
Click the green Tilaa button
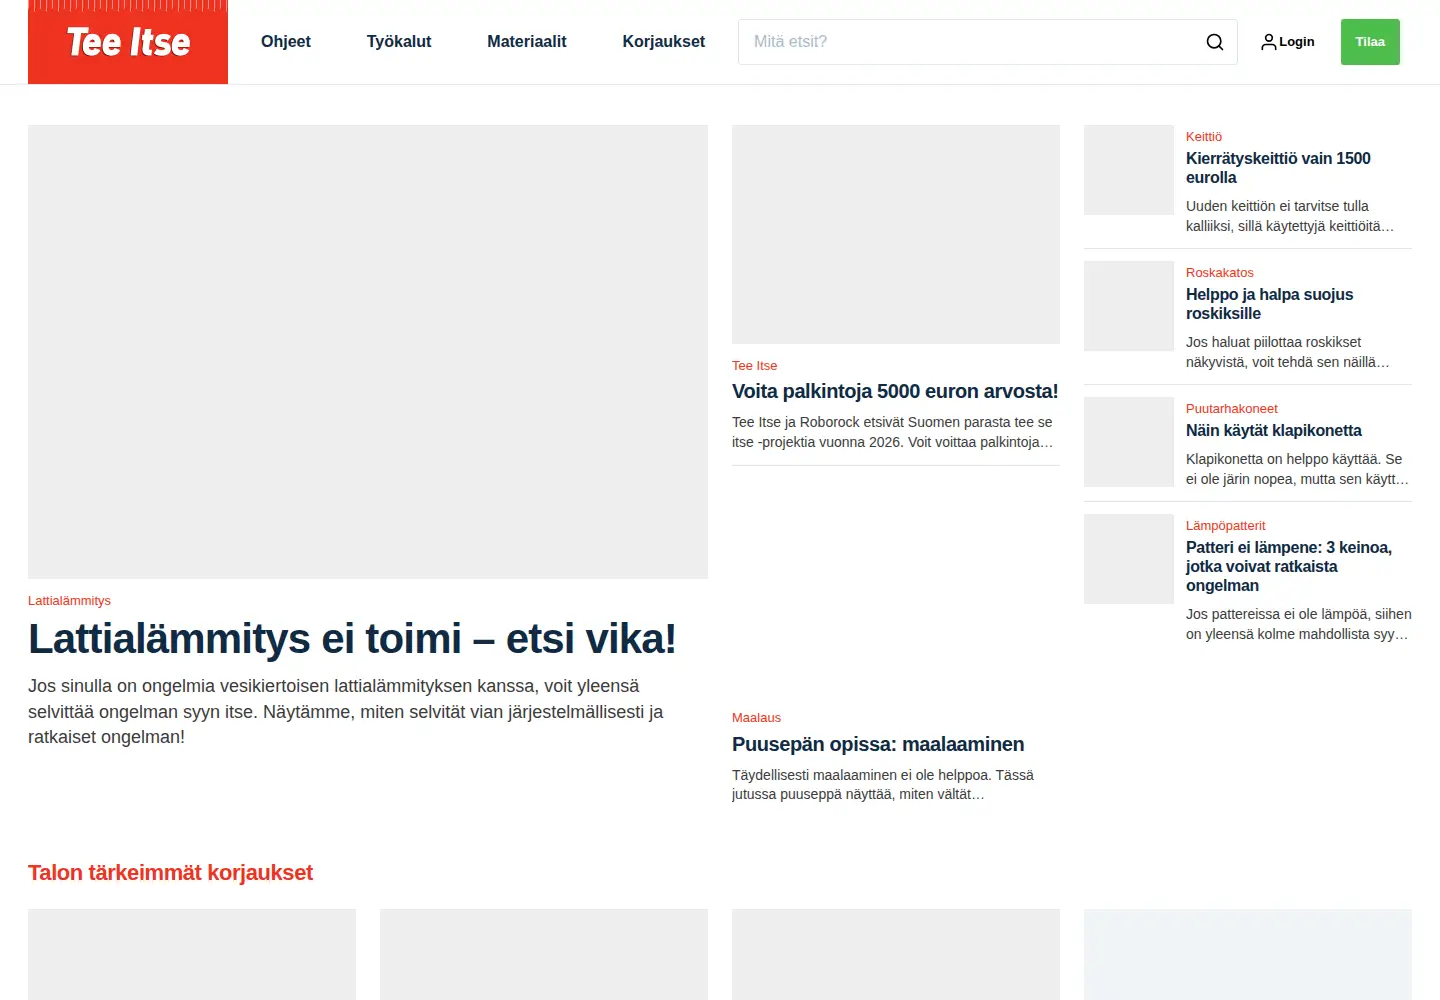[1370, 42]
